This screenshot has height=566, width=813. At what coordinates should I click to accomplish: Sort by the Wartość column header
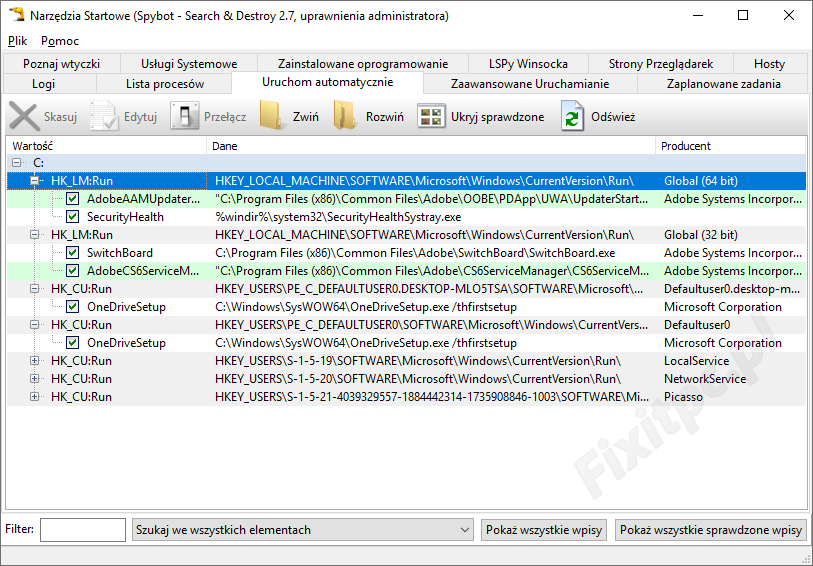point(106,146)
